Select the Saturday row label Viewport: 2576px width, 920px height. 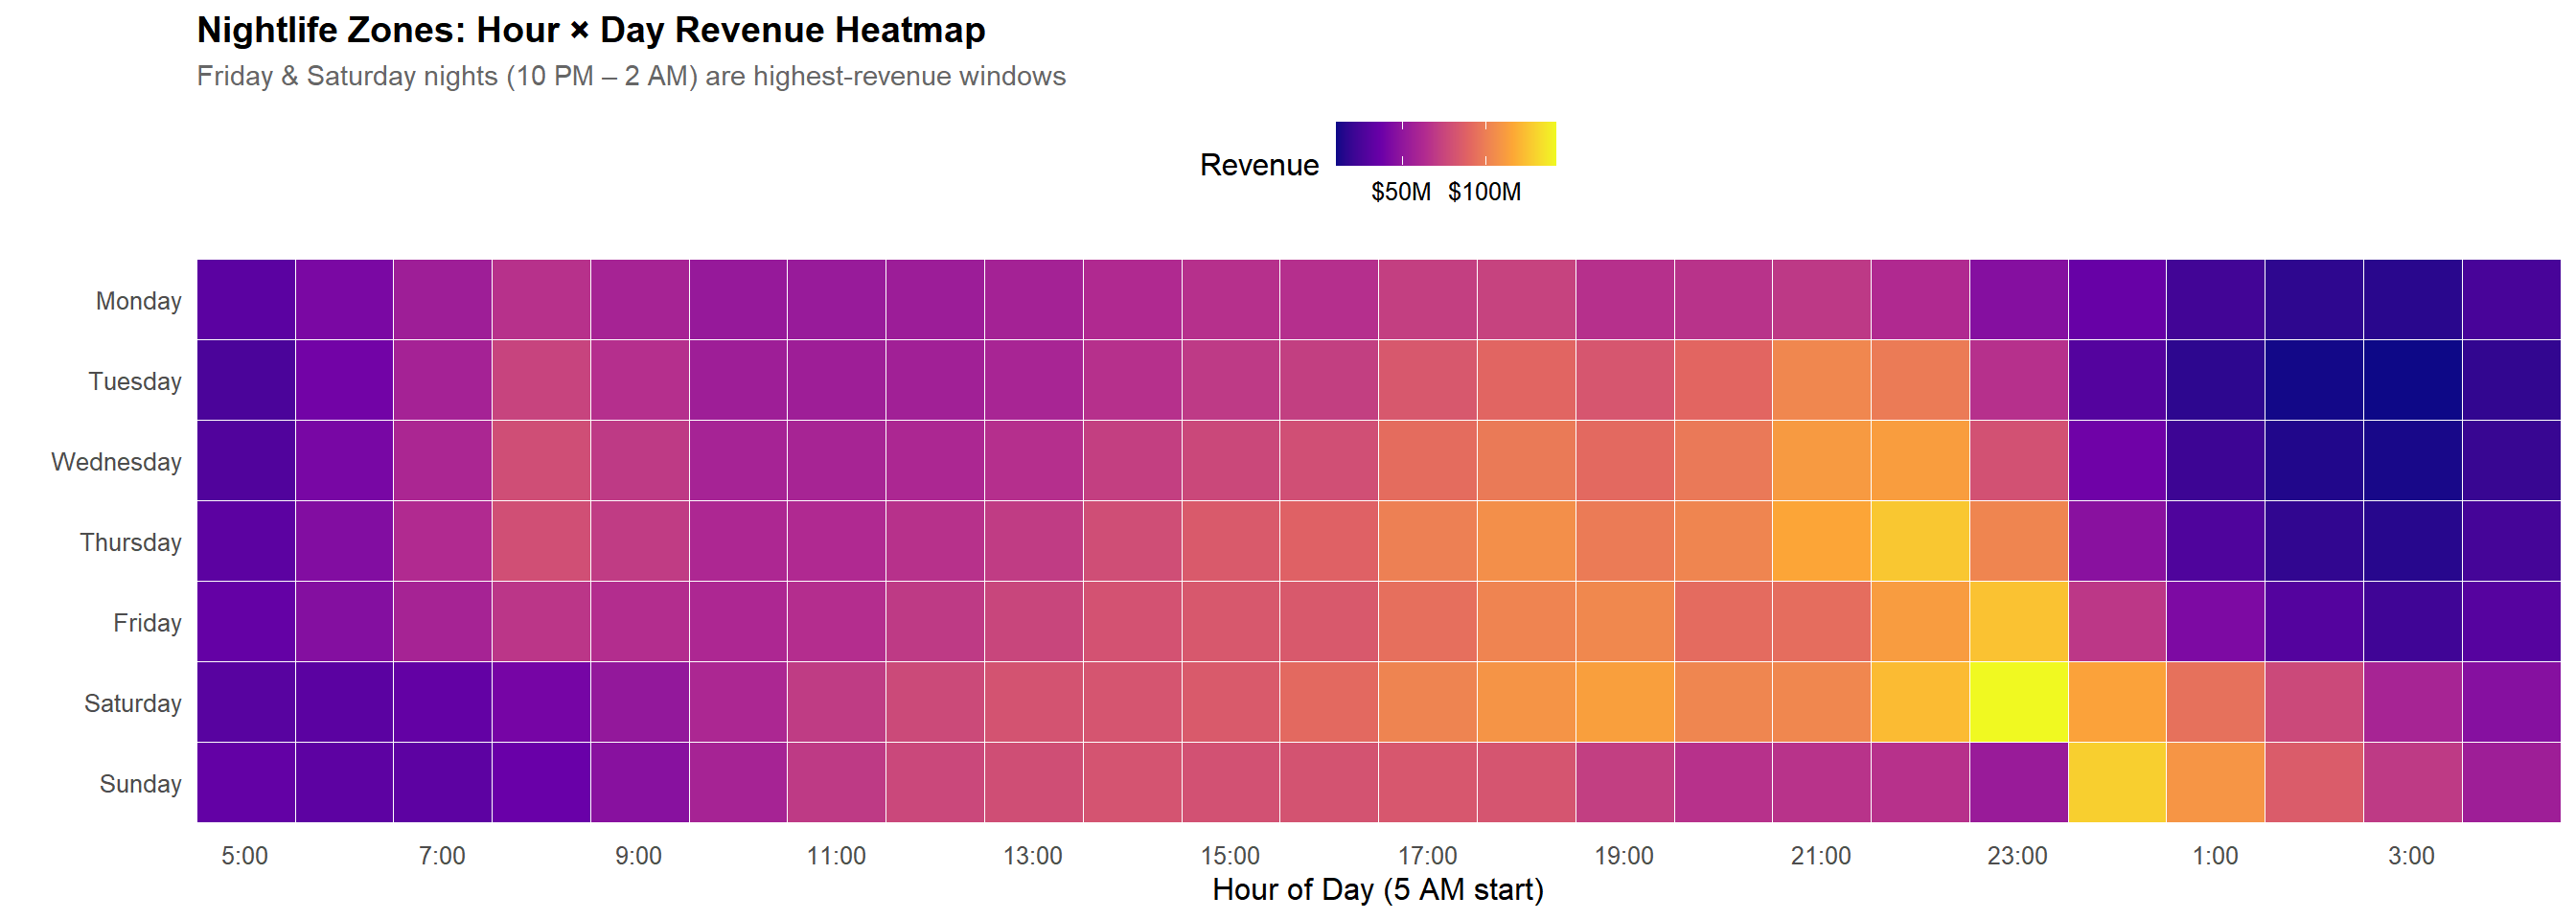pos(132,703)
